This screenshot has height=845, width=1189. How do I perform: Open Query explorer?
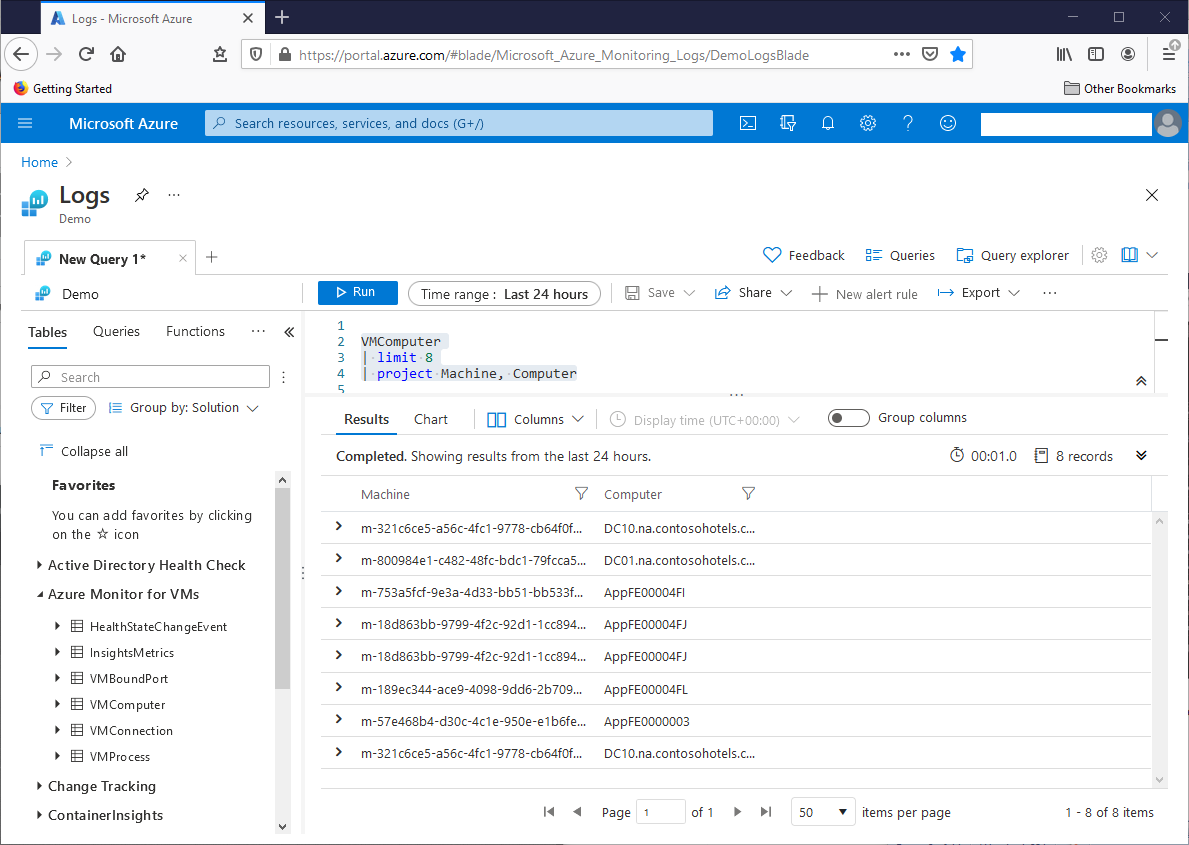pos(1012,256)
